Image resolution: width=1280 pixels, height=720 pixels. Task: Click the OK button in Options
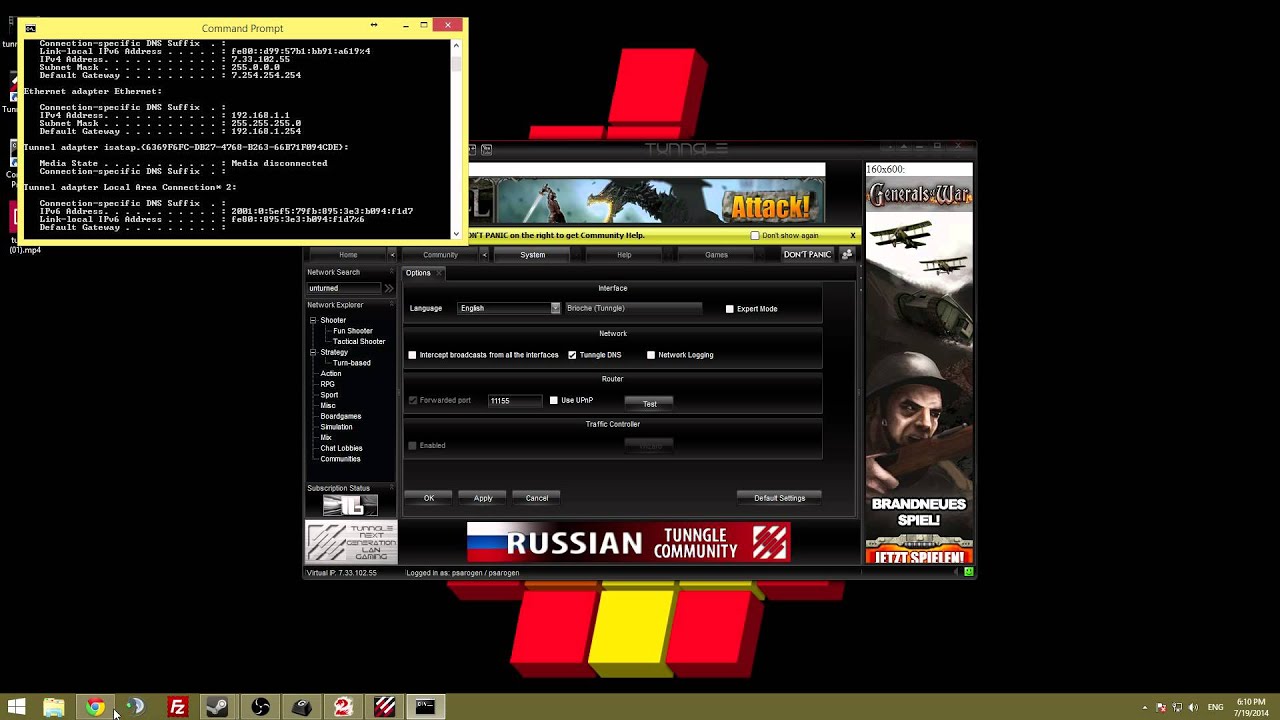[429, 498]
